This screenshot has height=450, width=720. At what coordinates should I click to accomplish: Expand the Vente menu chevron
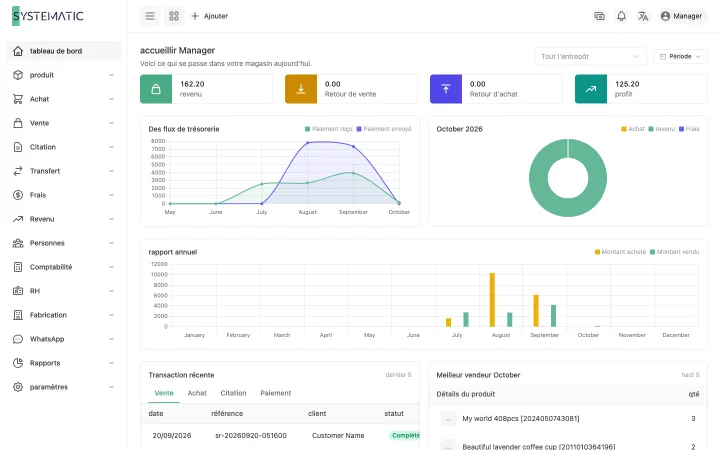(111, 123)
